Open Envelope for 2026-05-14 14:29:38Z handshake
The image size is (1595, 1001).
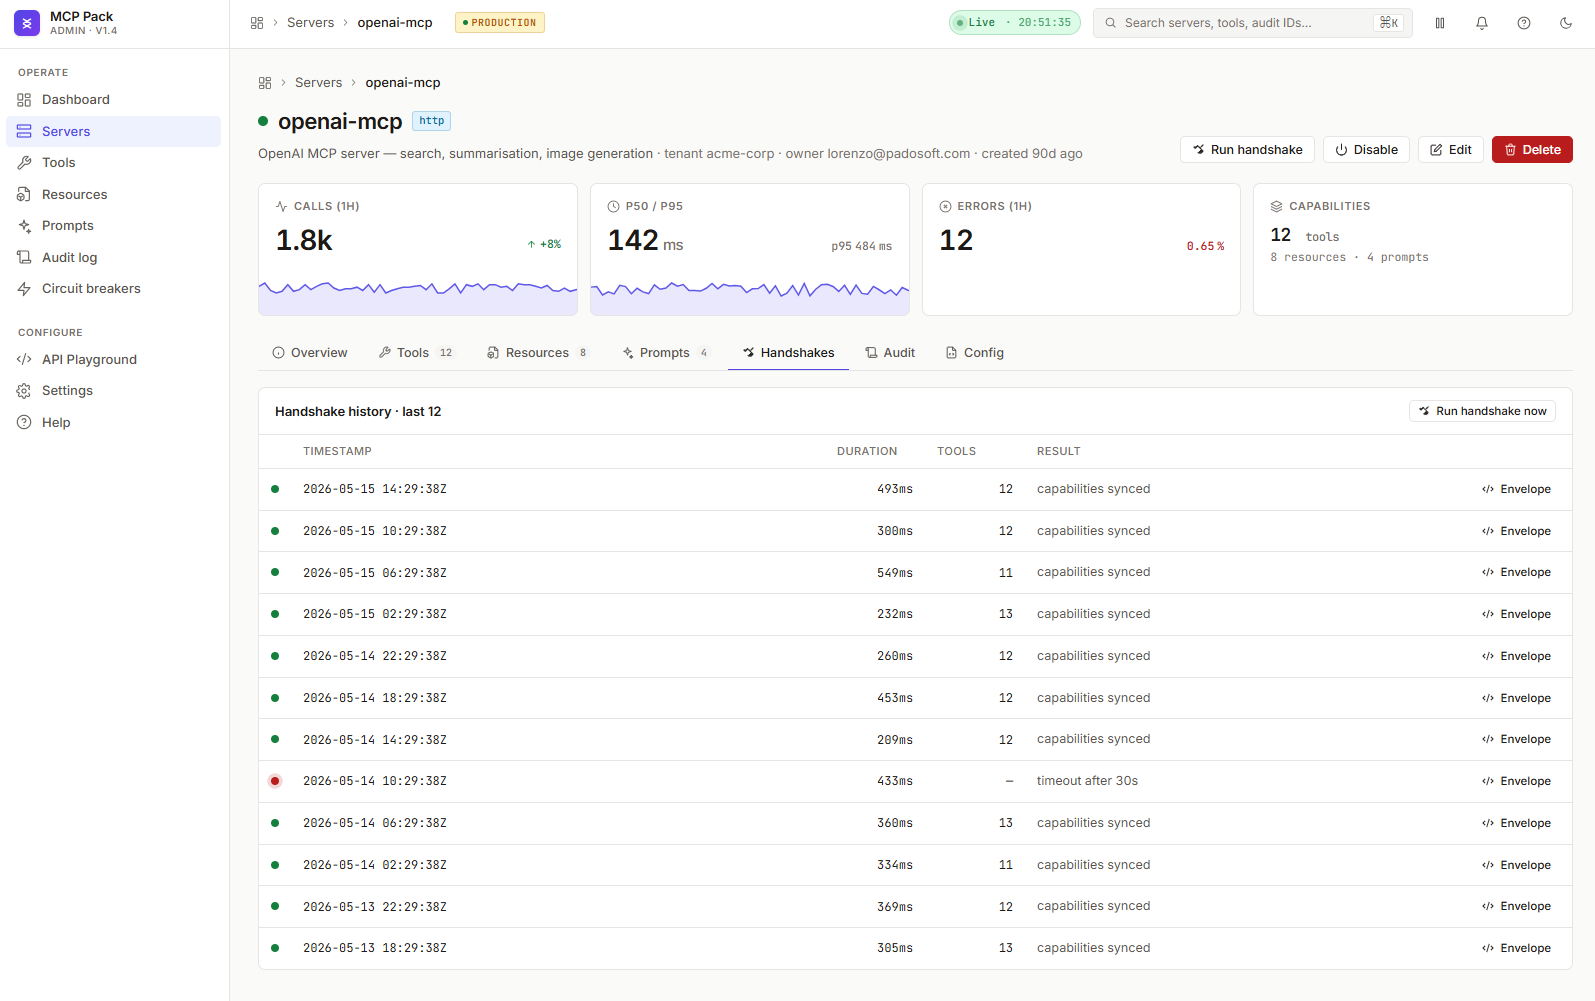pyautogui.click(x=1516, y=740)
